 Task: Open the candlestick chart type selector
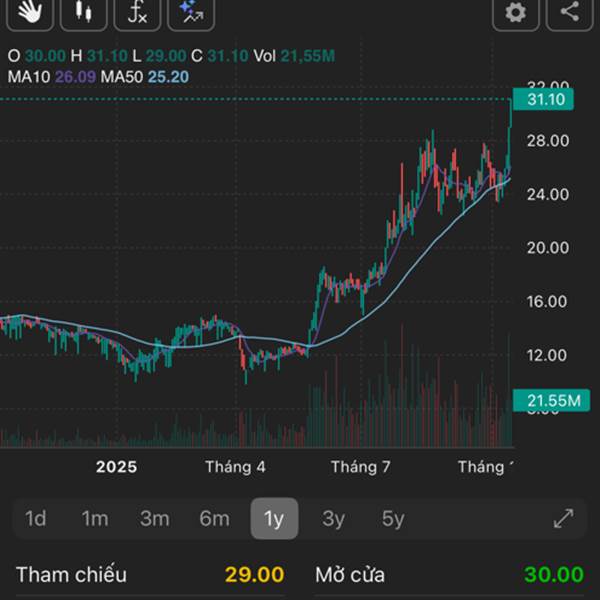click(85, 11)
